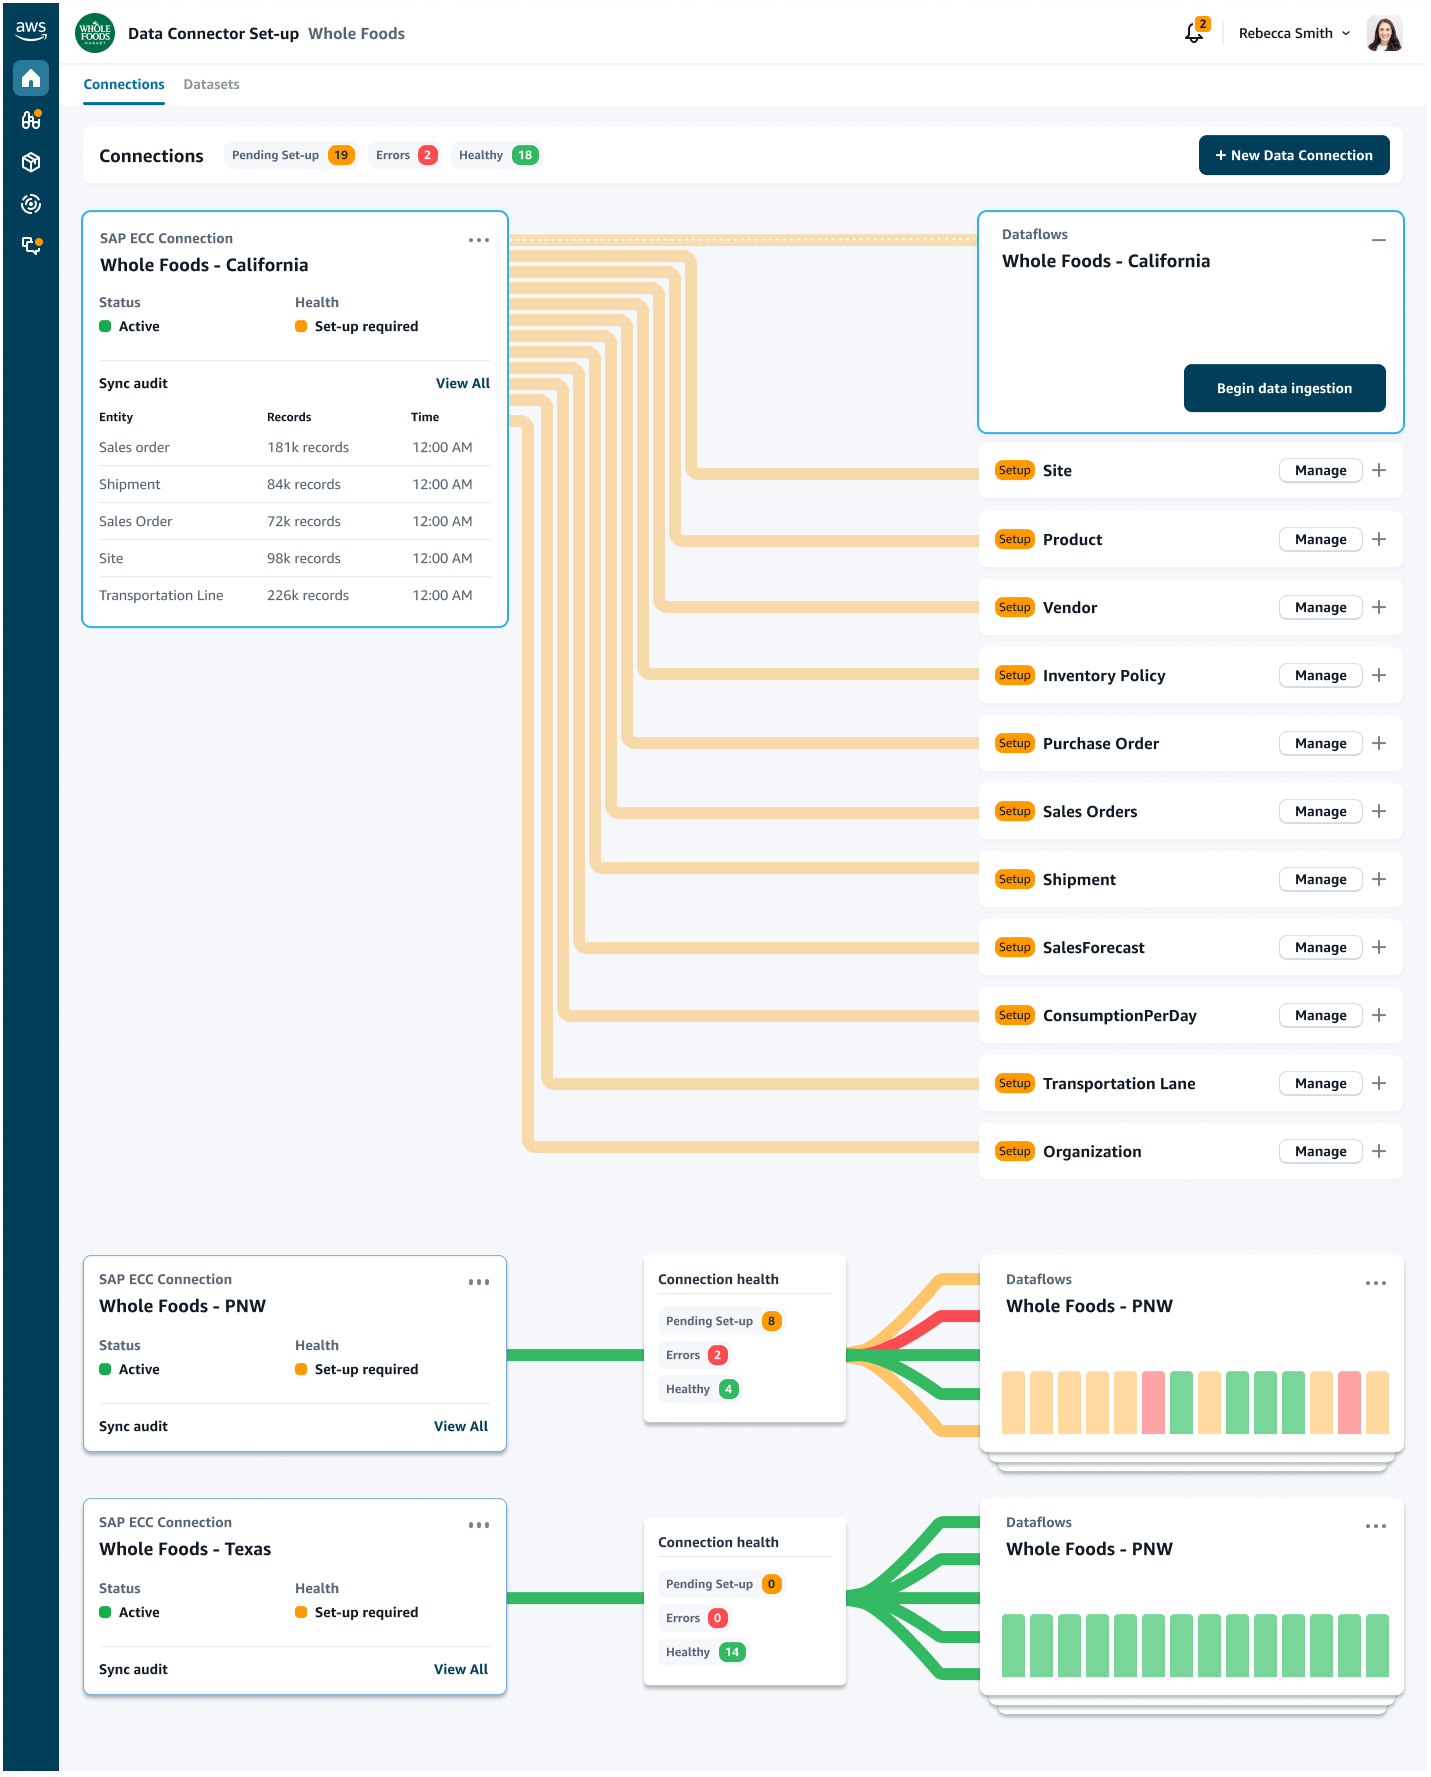Filter by Healthy connections
Viewport: 1431px width, 1777px height.
click(x=497, y=155)
